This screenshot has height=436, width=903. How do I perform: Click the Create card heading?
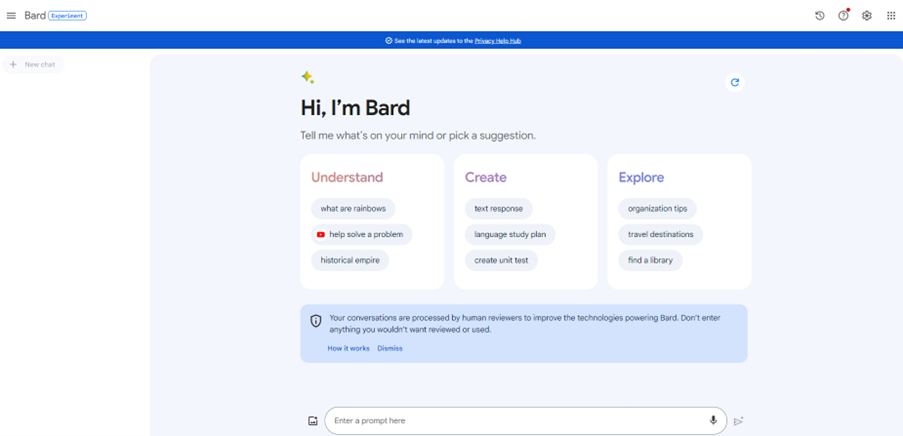pyautogui.click(x=486, y=177)
